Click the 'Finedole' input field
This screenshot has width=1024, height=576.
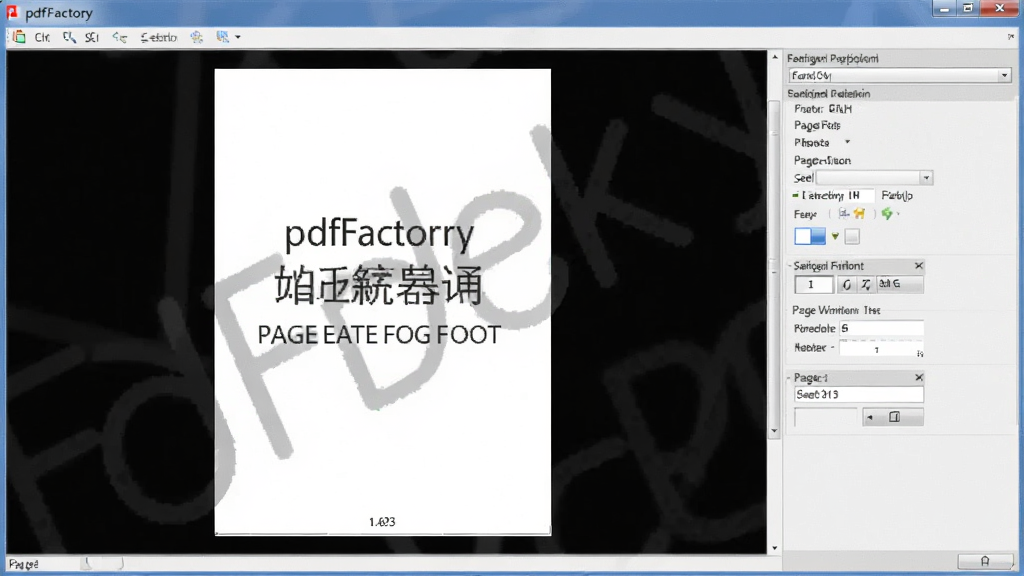(x=882, y=328)
